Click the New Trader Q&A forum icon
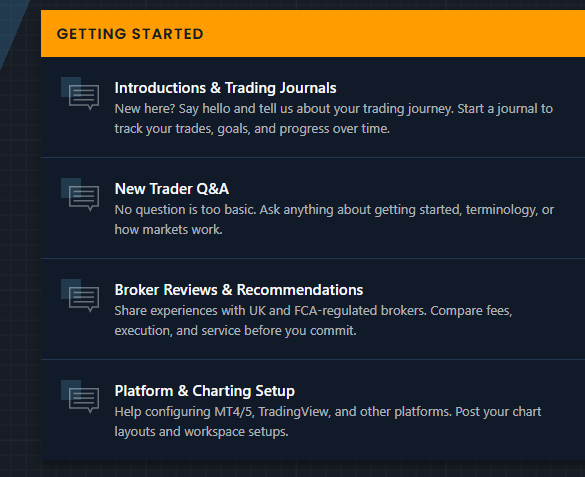585x477 pixels. tap(80, 195)
